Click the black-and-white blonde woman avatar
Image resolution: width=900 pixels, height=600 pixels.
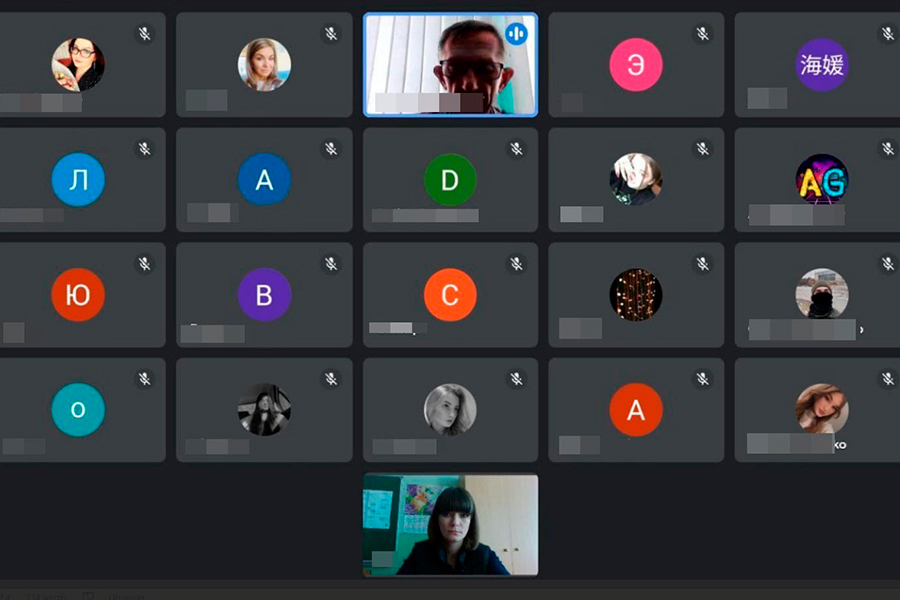point(450,409)
